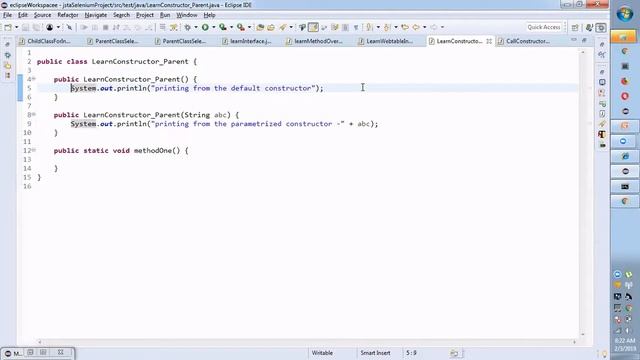Click the Coverage launch icon
Screen dimensions: 640x360
pyautogui.click(x=223, y=27)
